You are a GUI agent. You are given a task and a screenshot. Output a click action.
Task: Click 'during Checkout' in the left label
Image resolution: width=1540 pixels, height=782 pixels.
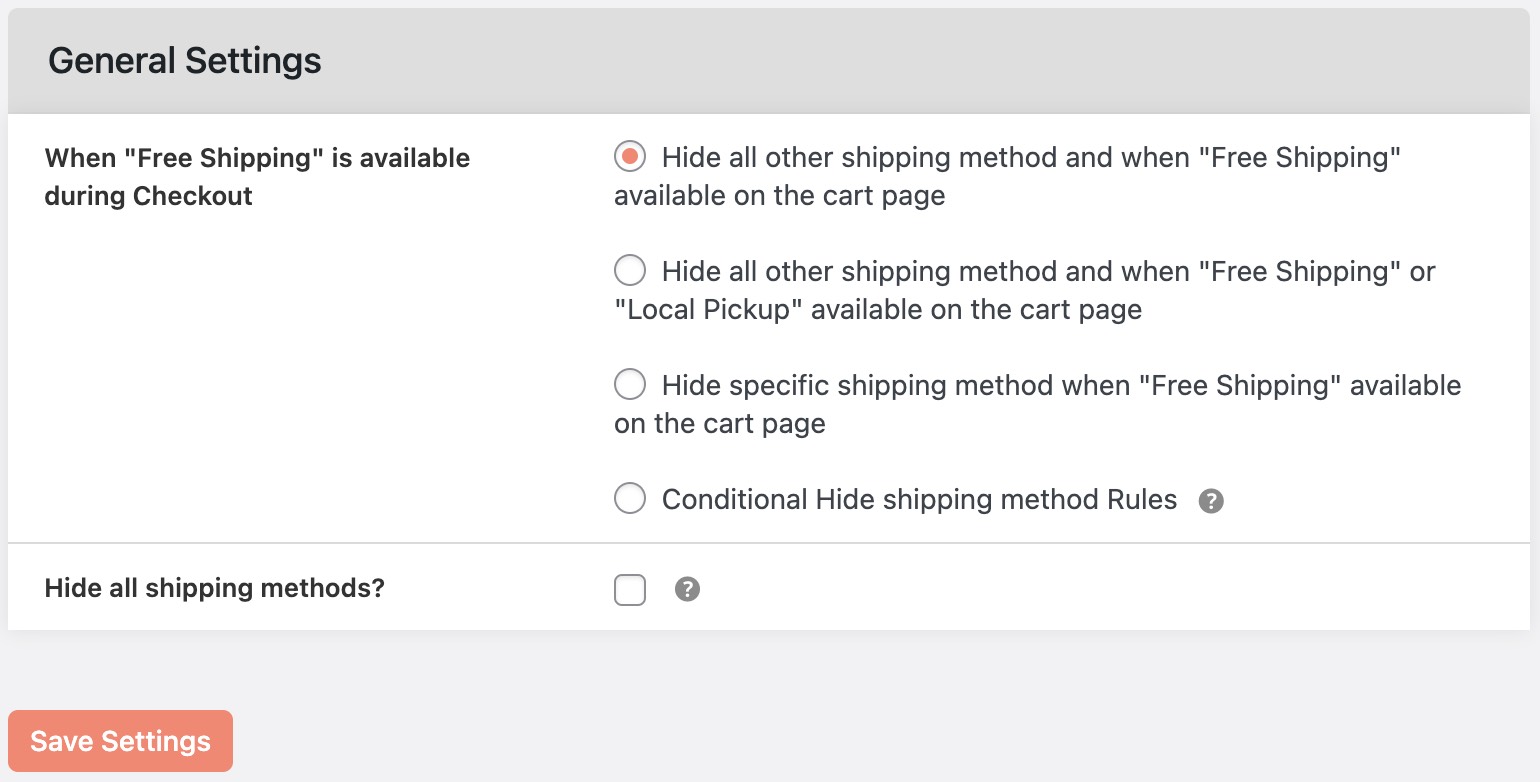(x=149, y=196)
